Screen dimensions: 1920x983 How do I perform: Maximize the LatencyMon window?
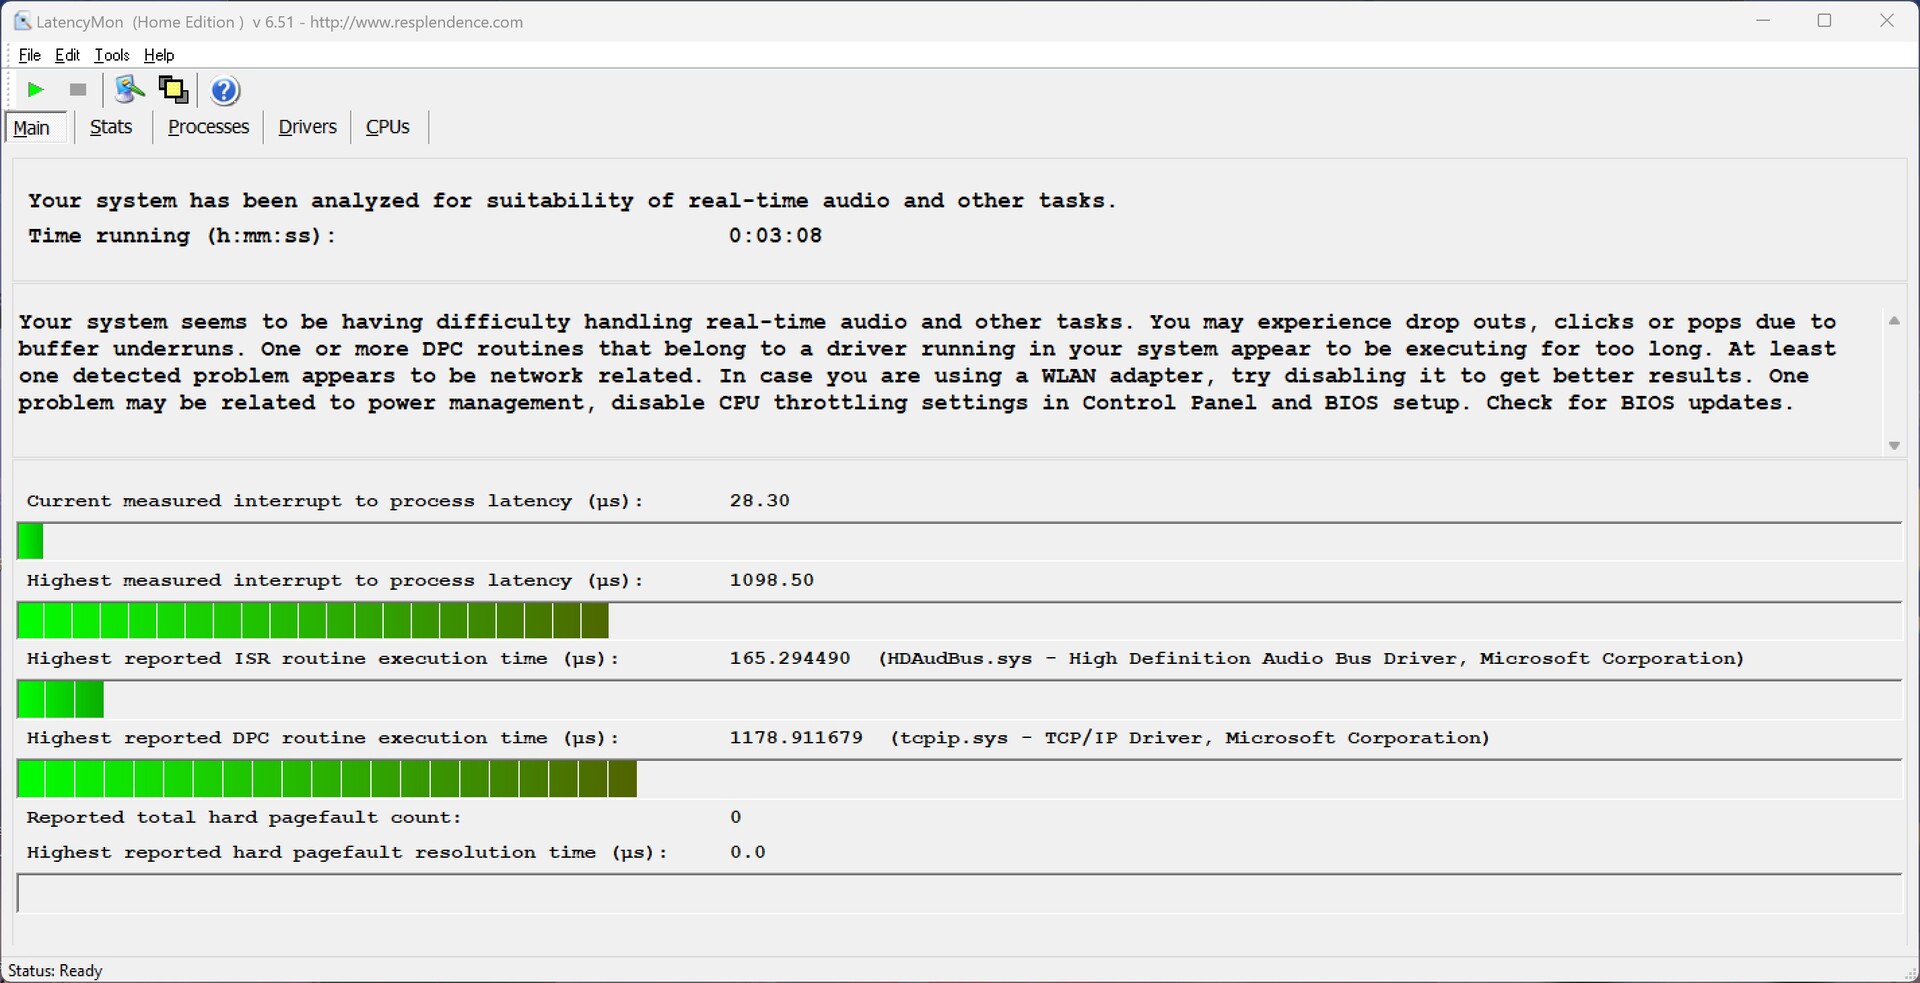click(1824, 21)
